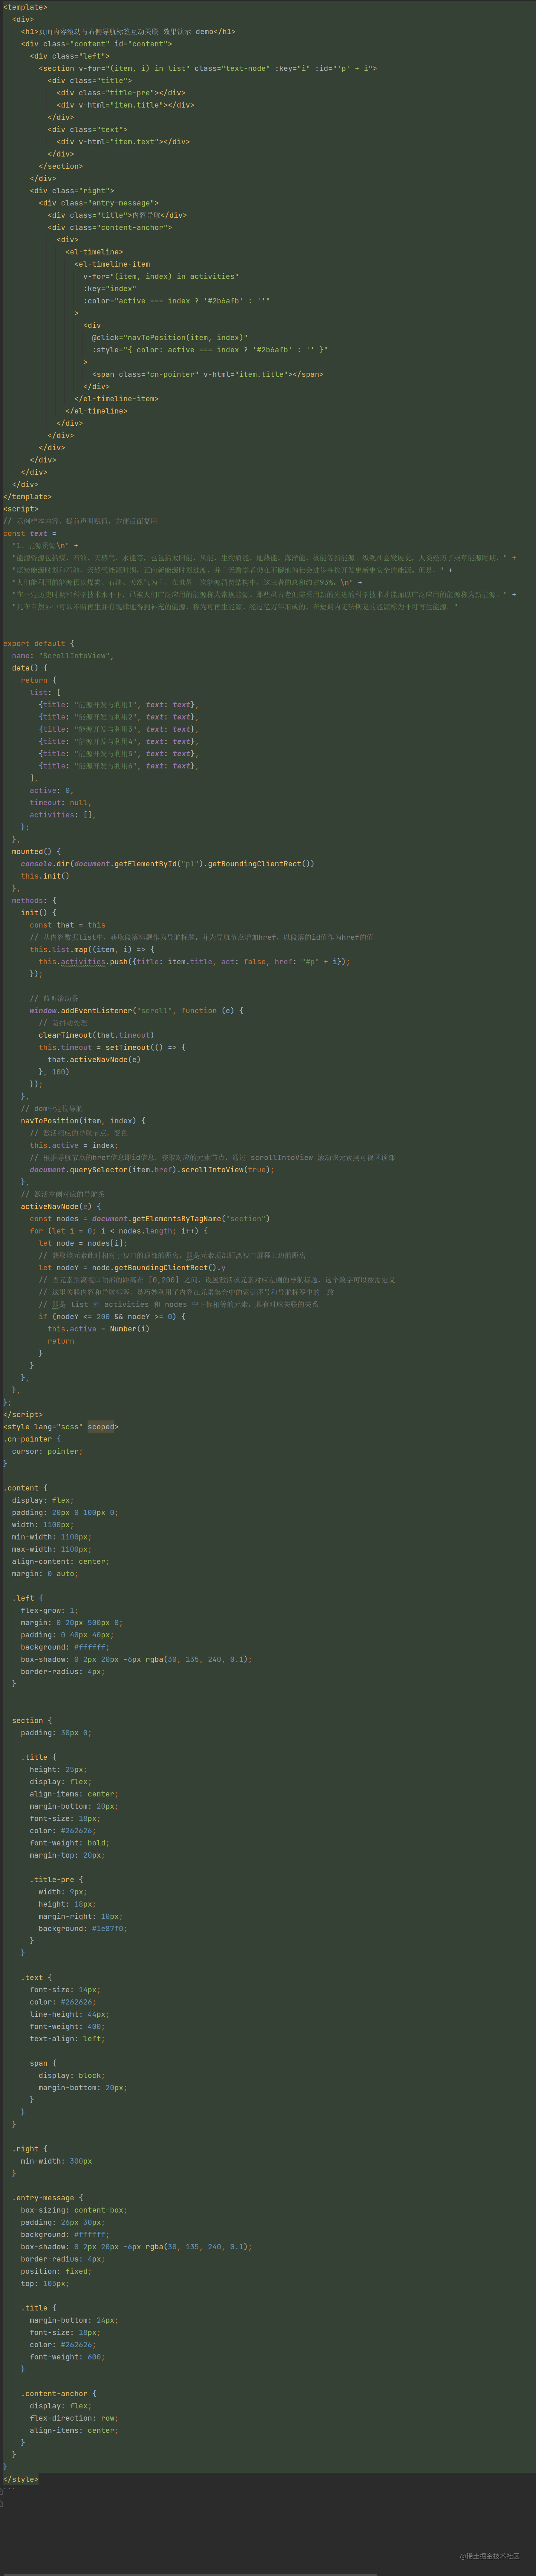The height and width of the screenshot is (2576, 536).
Task: Click the 'activities: [],' data property
Action: coord(63,815)
